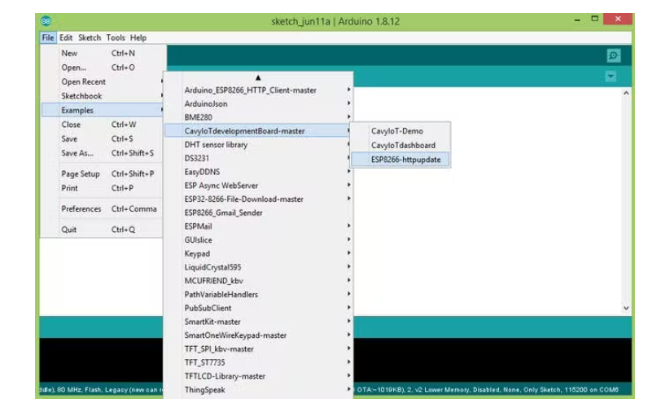Viewport: 652px width, 415px height.
Task: Maximize the Arduino window
Action: (595, 19)
